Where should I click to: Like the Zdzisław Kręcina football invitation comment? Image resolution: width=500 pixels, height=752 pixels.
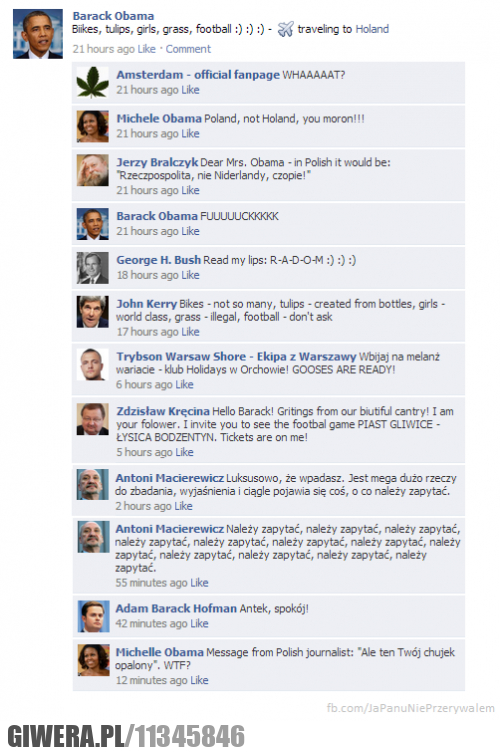[x=185, y=452]
